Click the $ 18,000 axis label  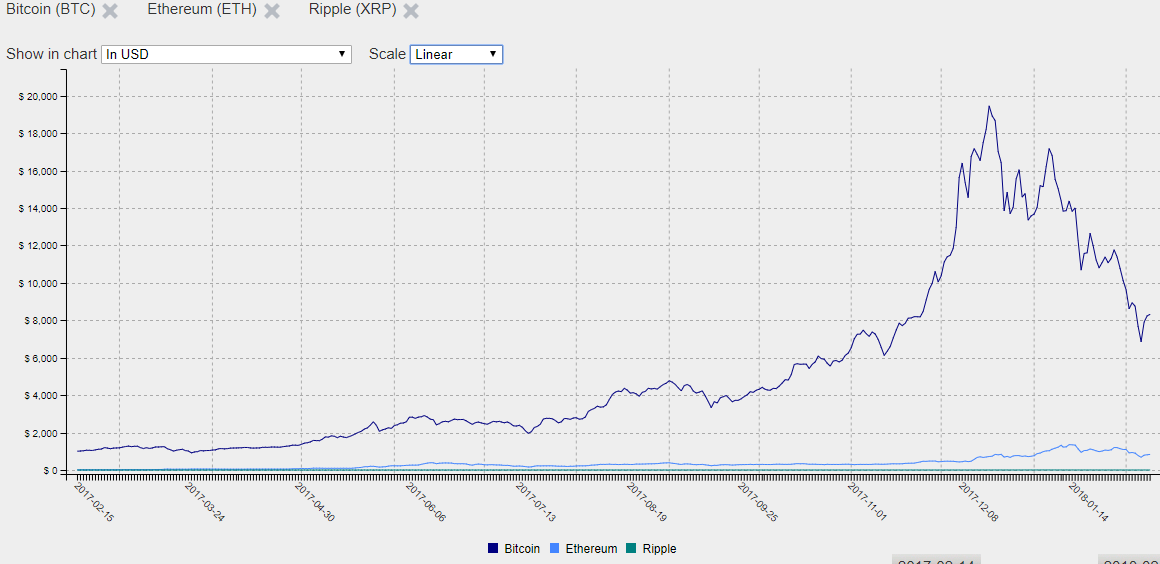pyautogui.click(x=38, y=134)
